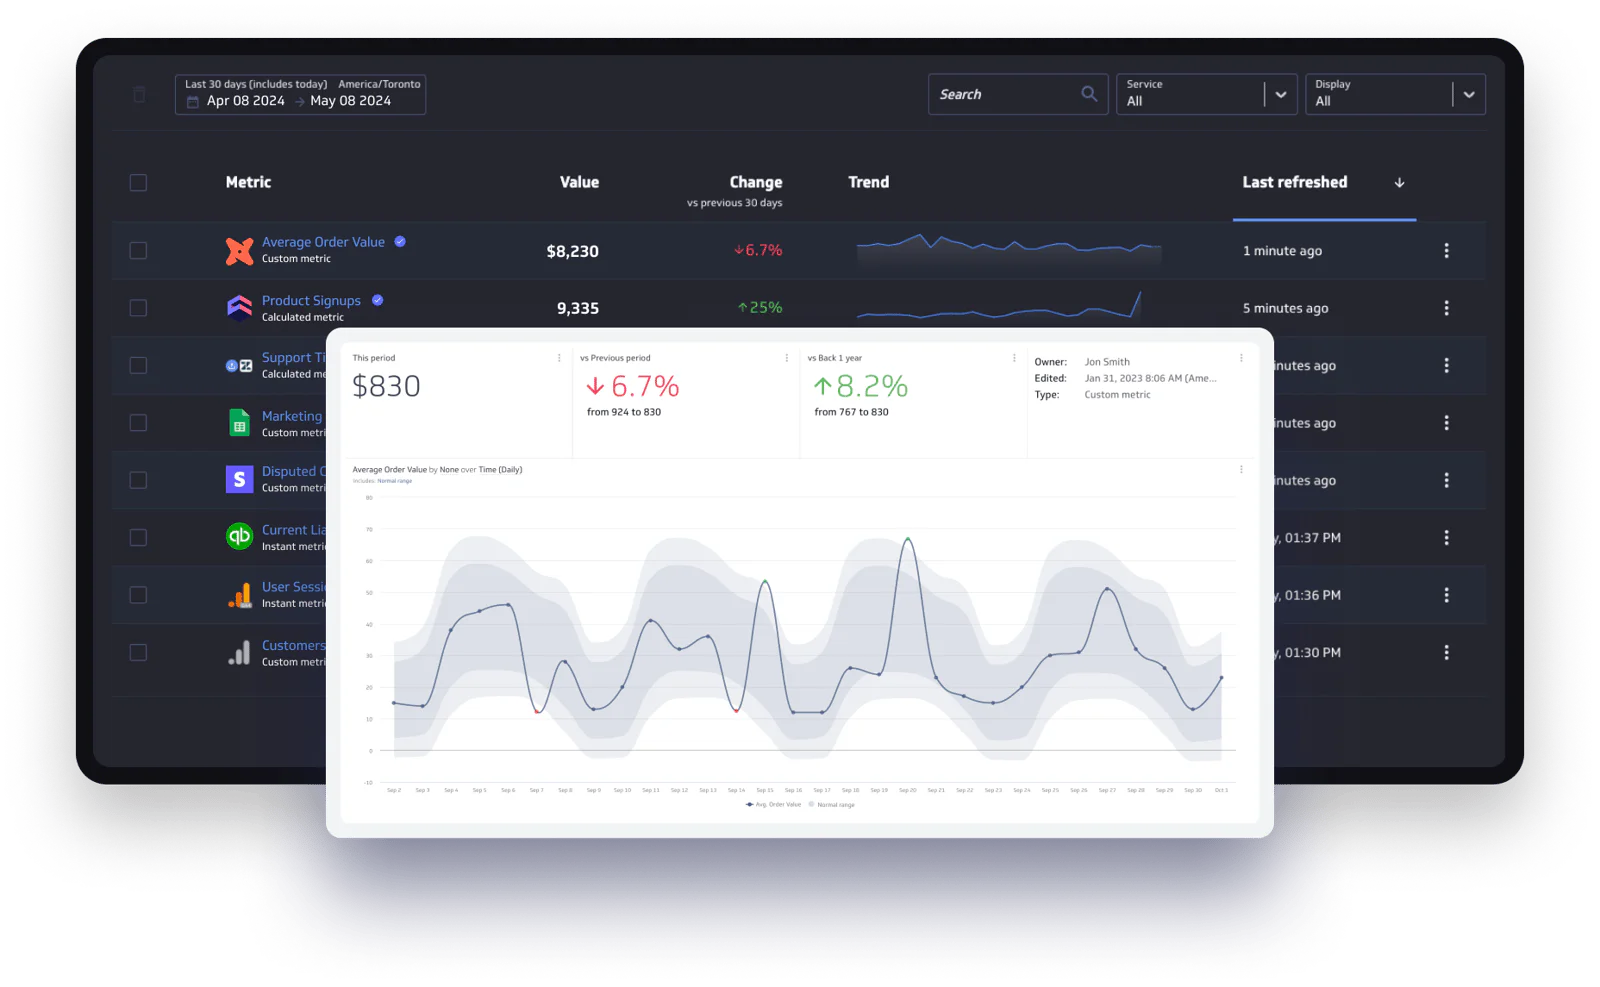Click the Stripe icon beside Disputed metric
1600x987 pixels.
pos(239,480)
